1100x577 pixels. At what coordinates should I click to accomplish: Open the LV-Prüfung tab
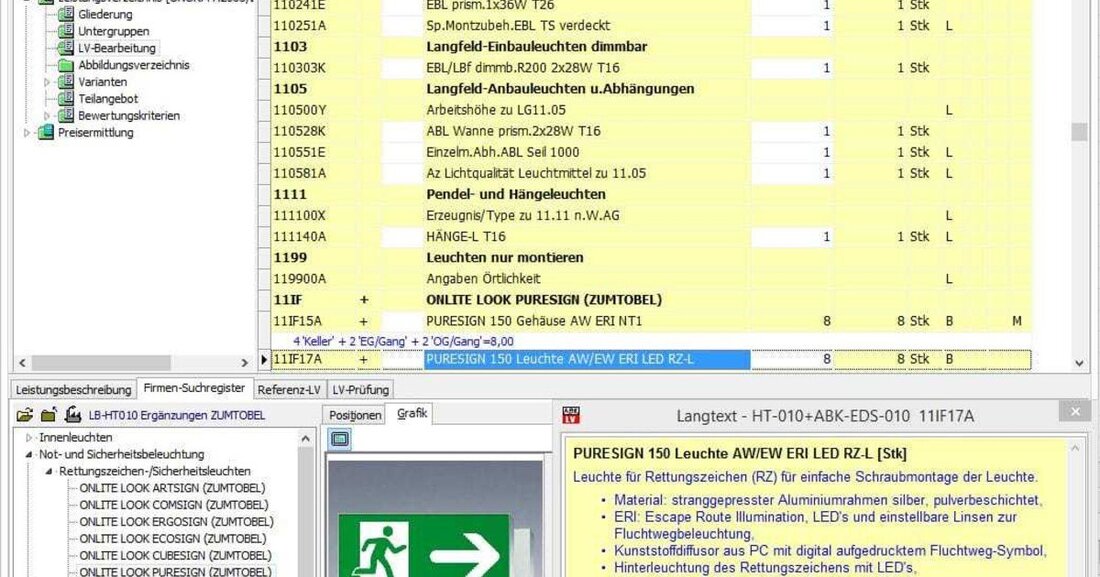pos(363,389)
